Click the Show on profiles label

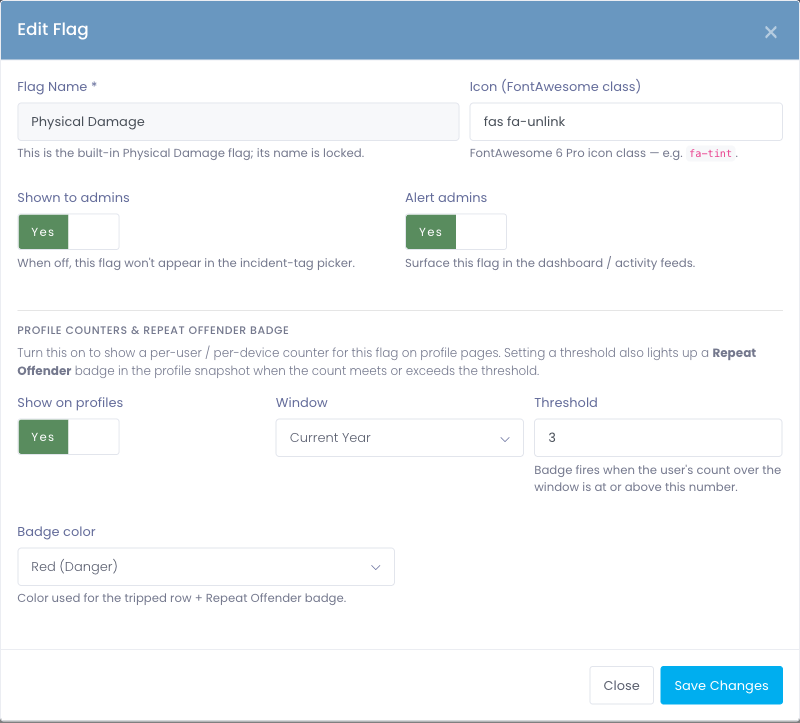[x=70, y=403]
